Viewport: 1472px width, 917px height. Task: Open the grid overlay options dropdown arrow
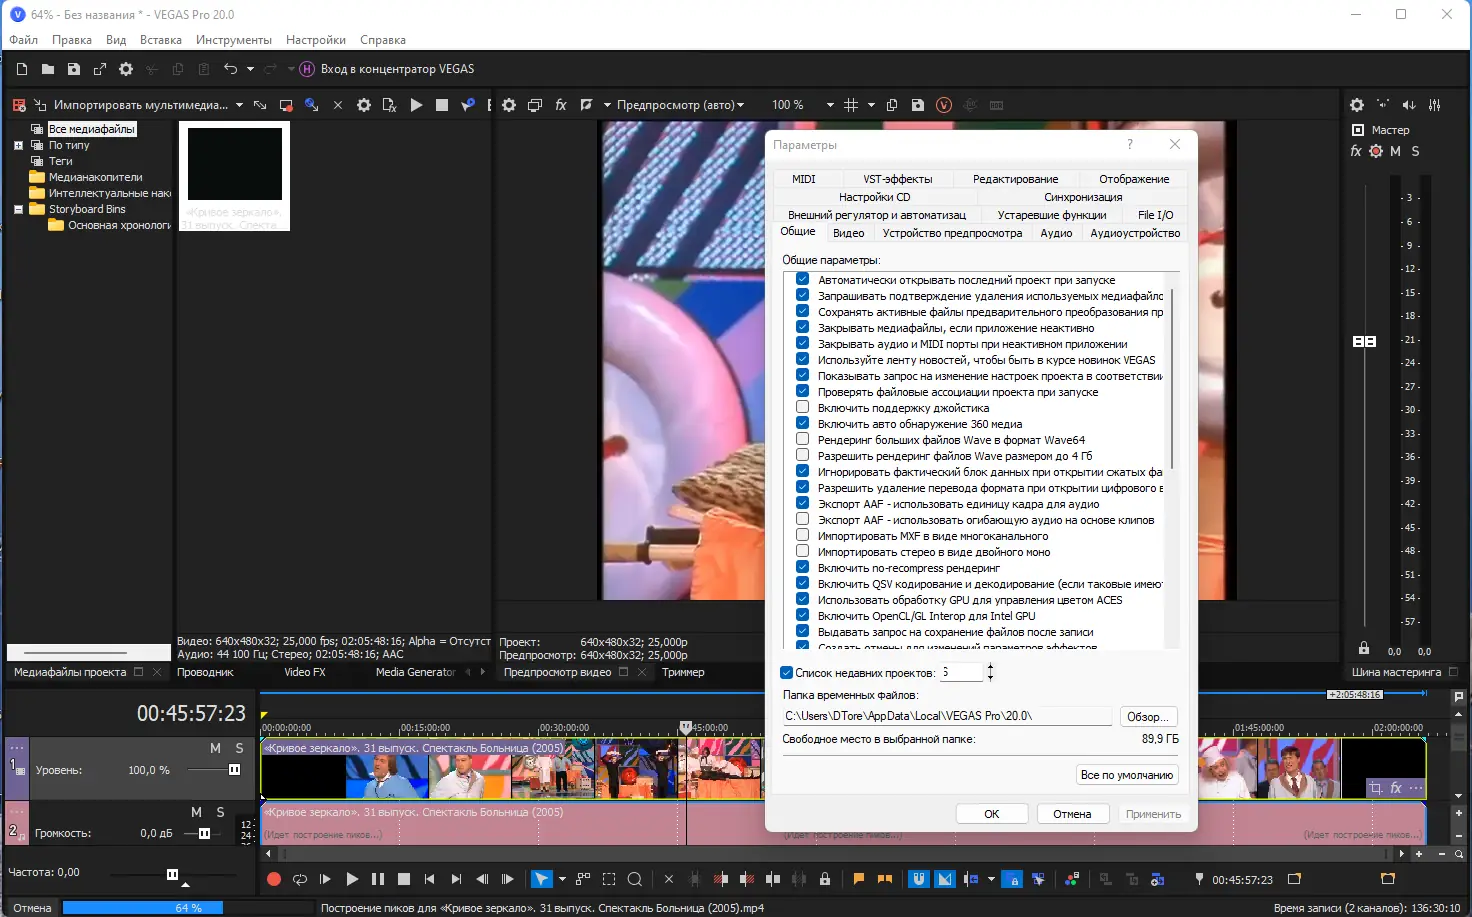coord(871,105)
